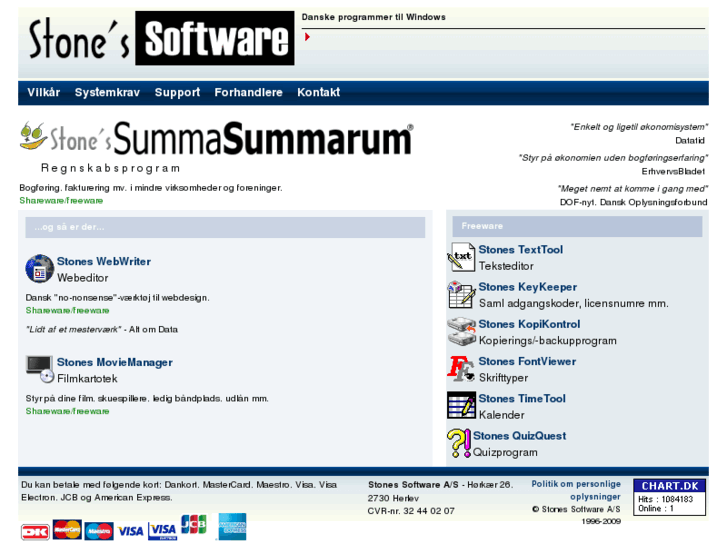
Task: Open the Forhandlere menu item
Action: coord(248,92)
